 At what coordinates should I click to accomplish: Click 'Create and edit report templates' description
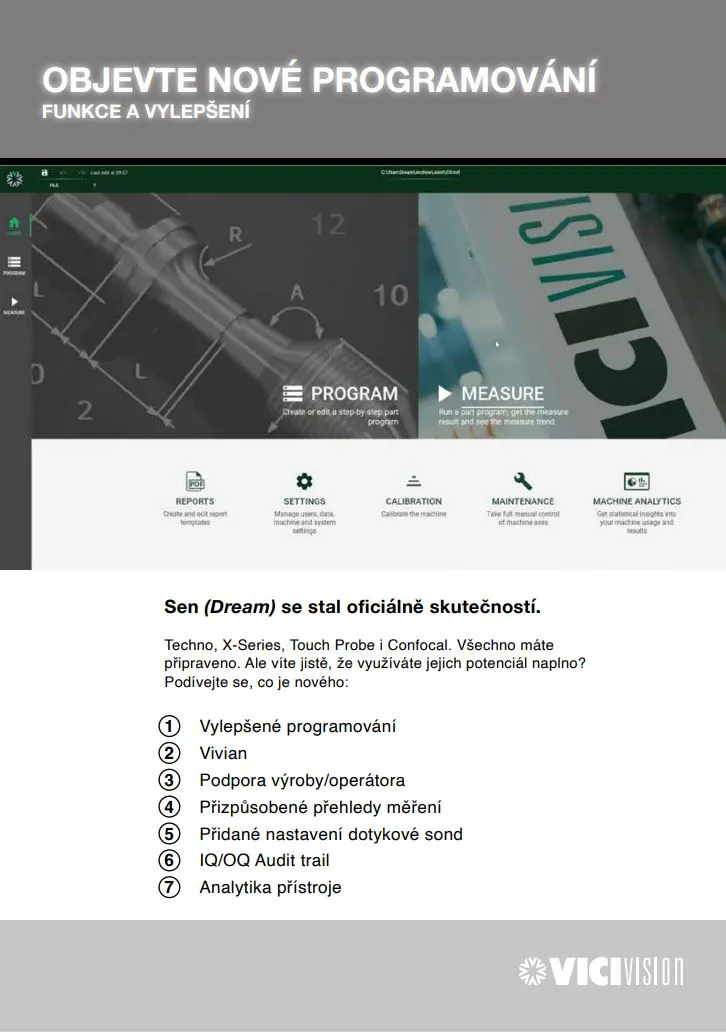pyautogui.click(x=195, y=518)
